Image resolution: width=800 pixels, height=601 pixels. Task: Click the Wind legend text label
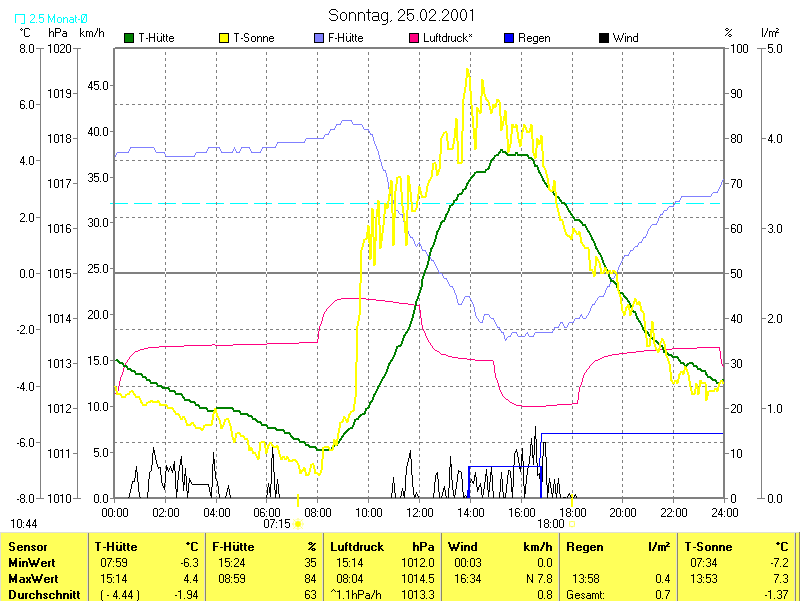tap(626, 38)
